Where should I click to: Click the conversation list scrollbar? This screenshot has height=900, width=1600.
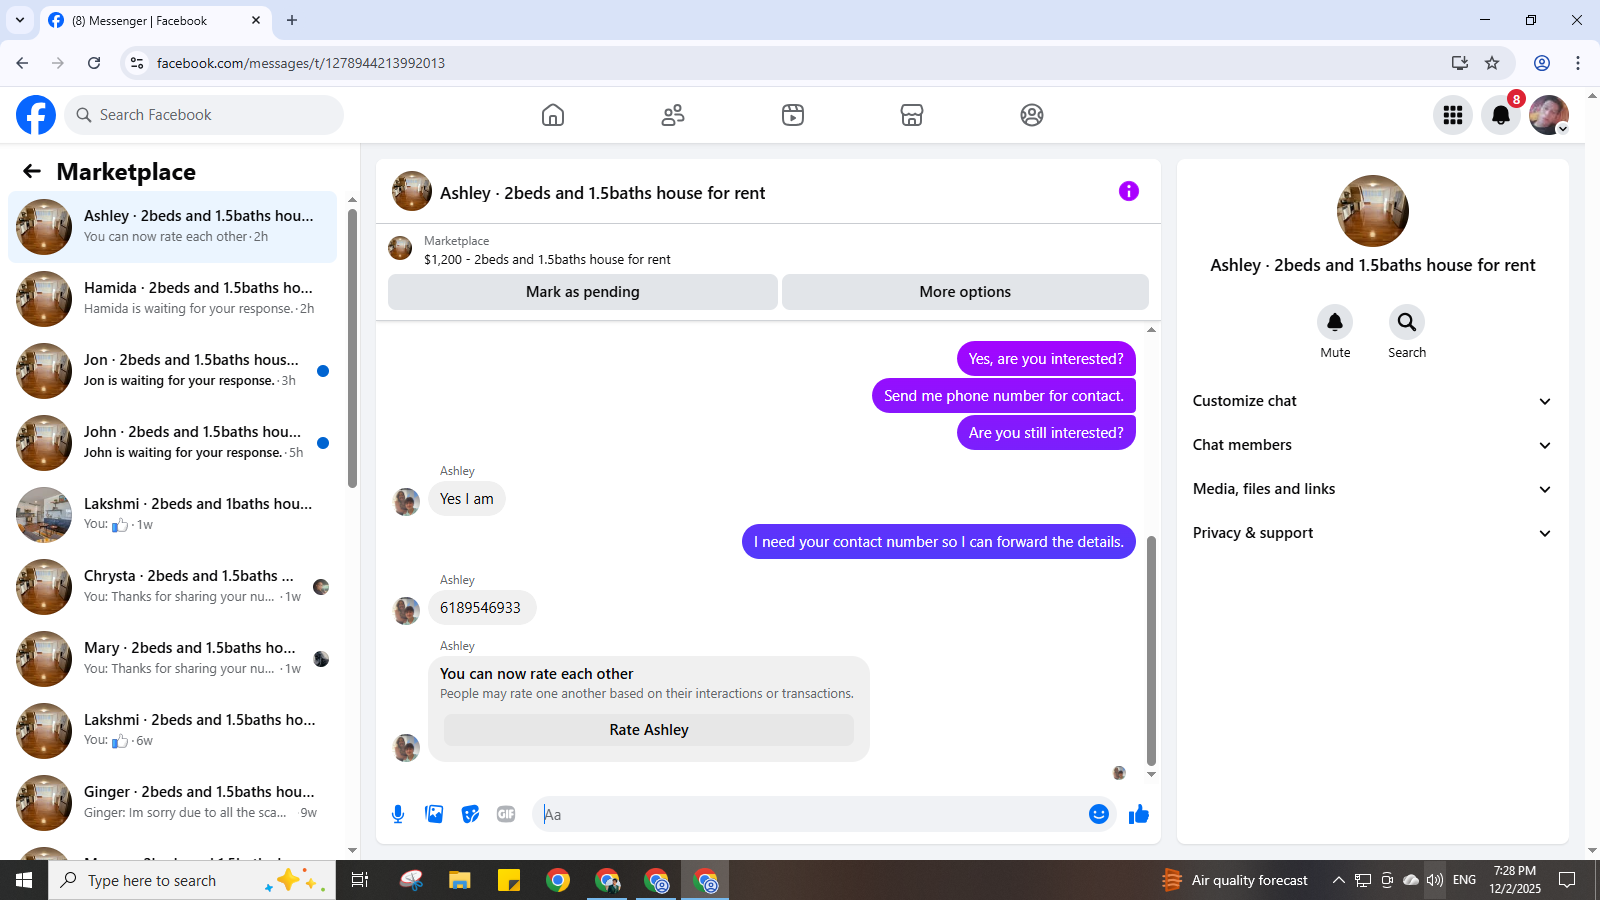[352, 348]
